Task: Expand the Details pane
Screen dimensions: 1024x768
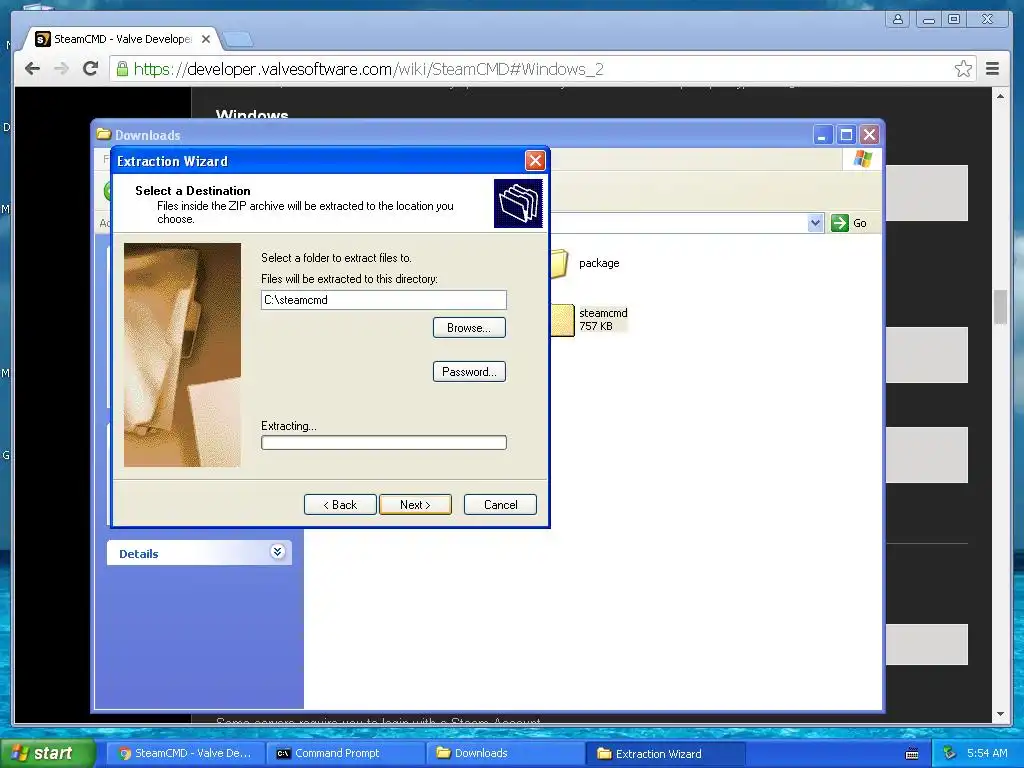Action: coord(278,552)
